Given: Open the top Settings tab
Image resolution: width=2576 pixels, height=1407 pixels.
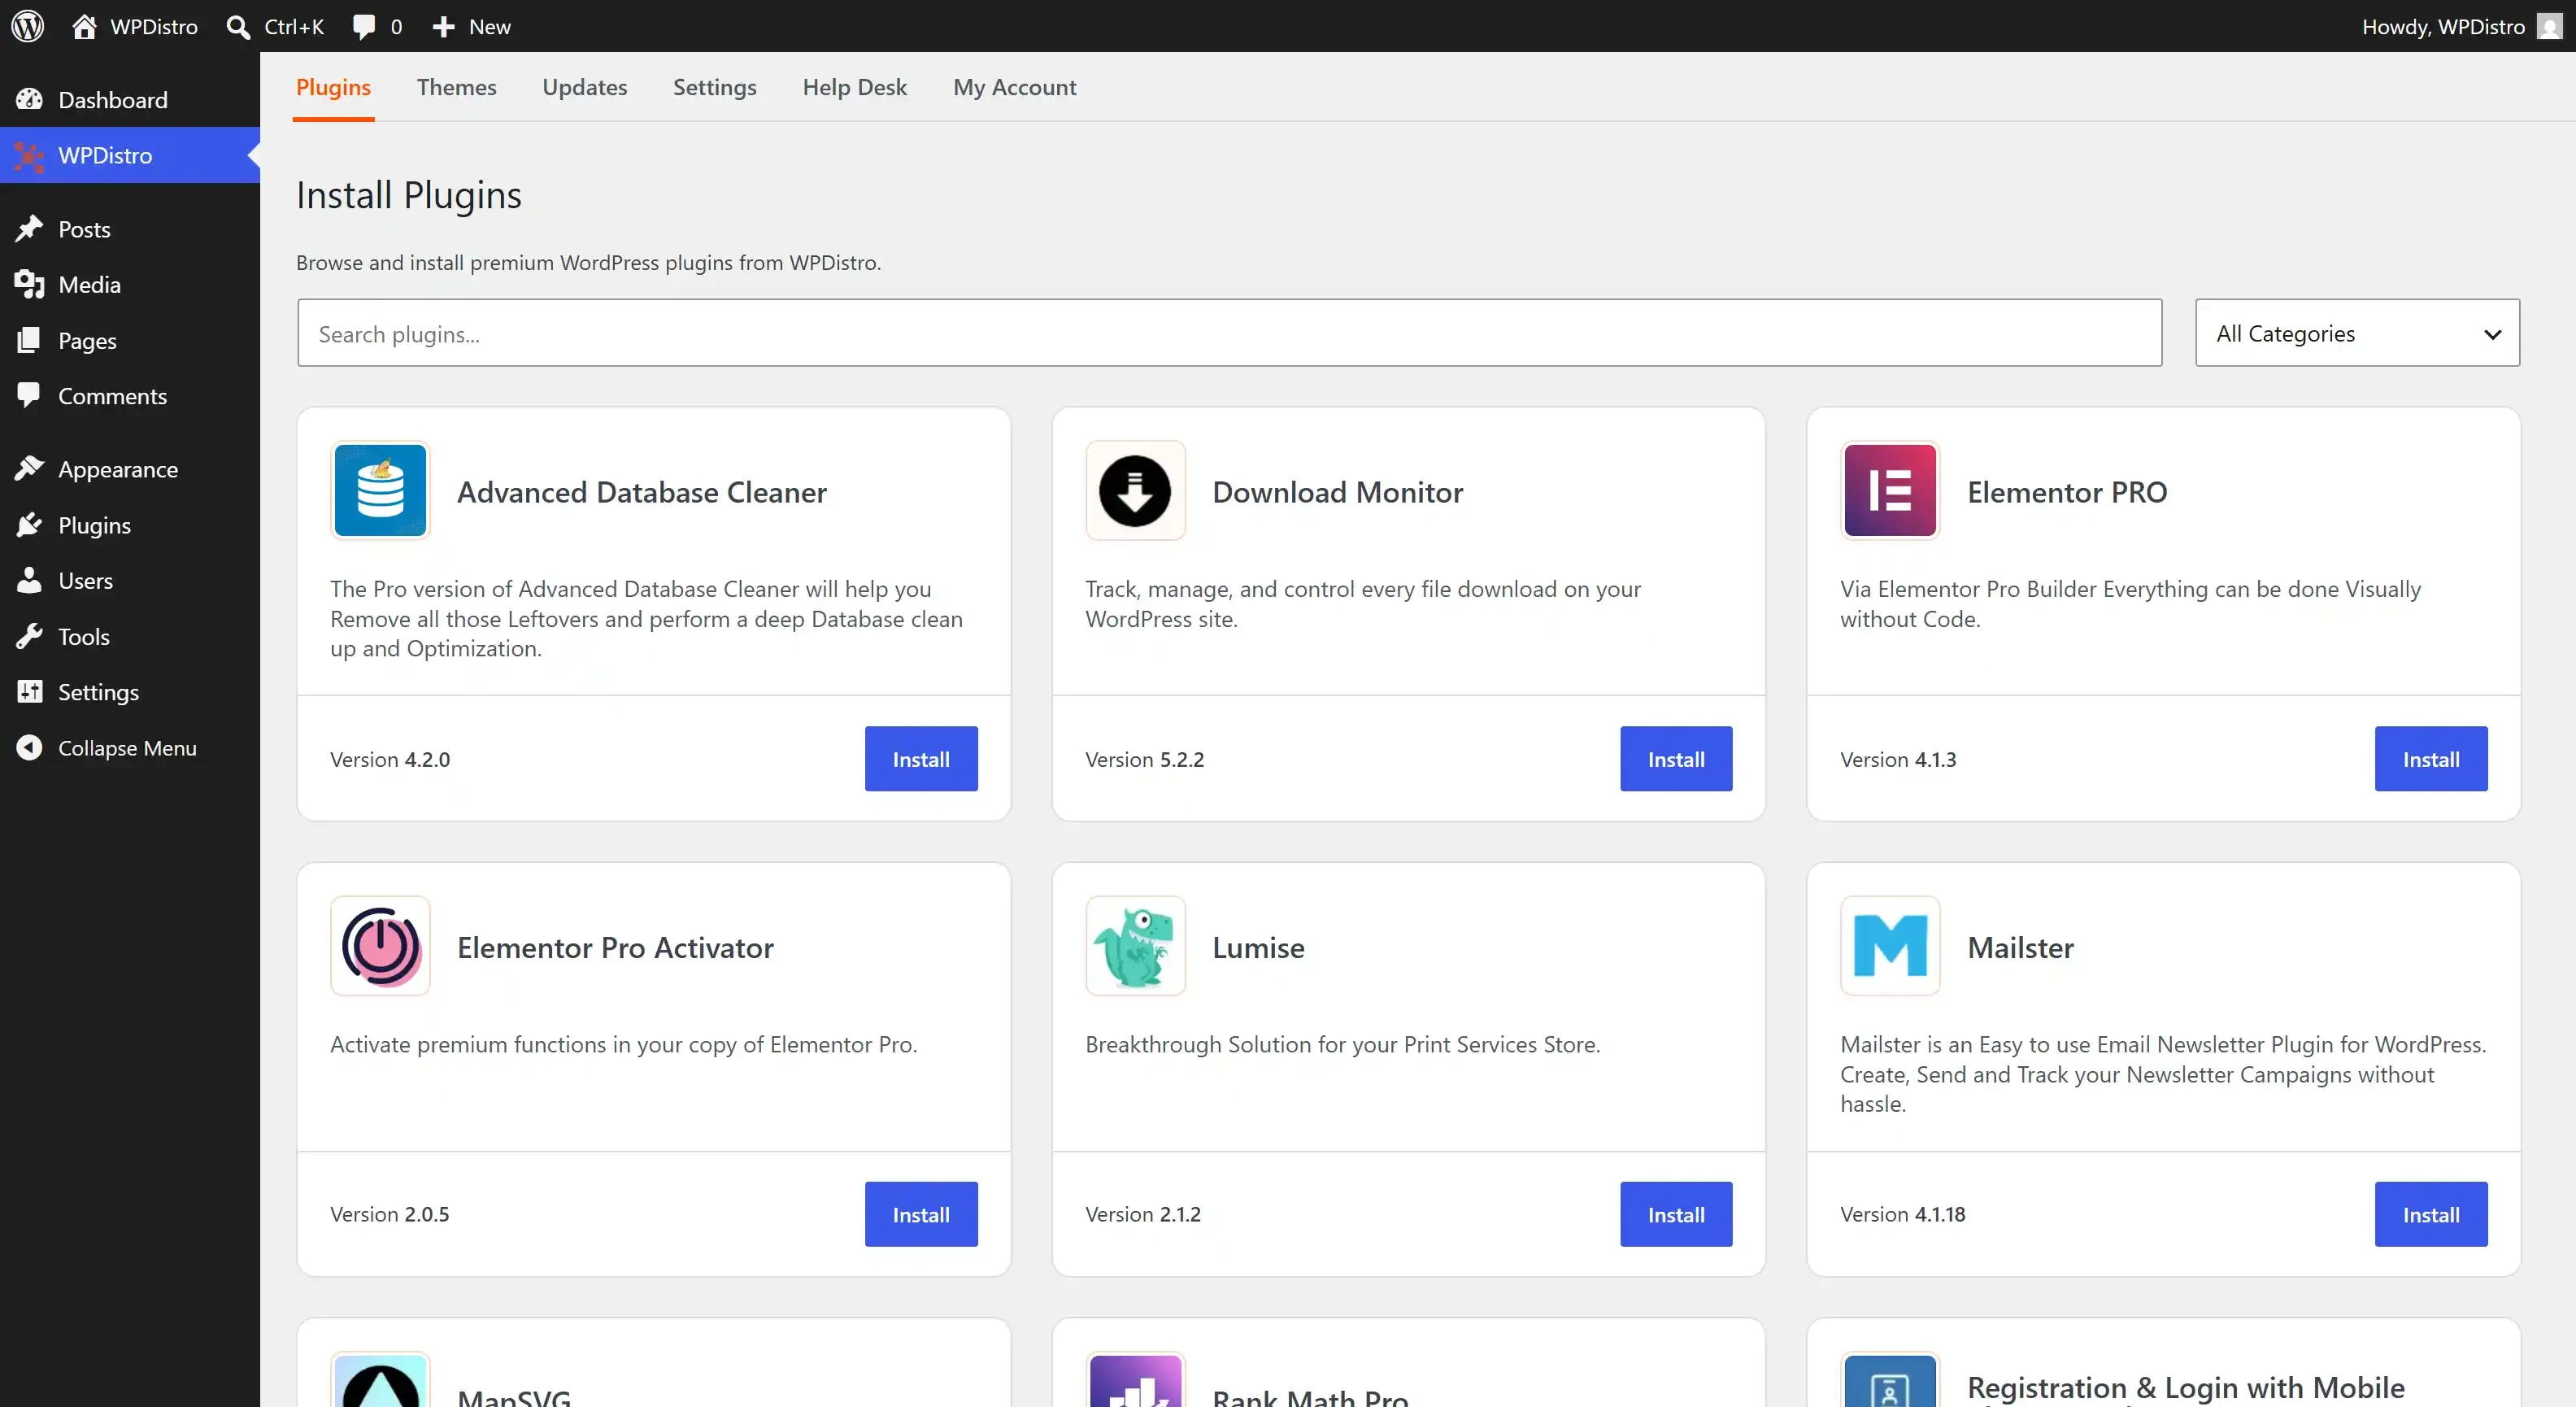Looking at the screenshot, I should [x=715, y=88].
